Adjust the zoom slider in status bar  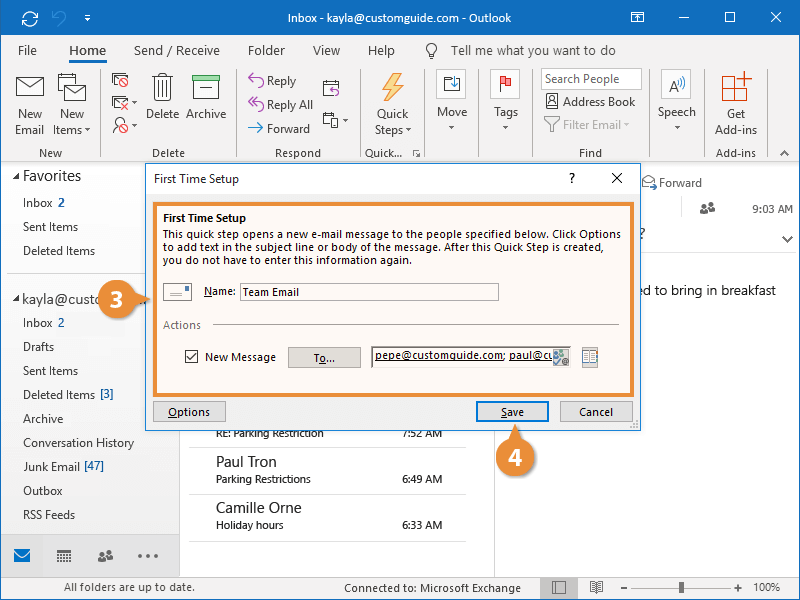click(682, 588)
